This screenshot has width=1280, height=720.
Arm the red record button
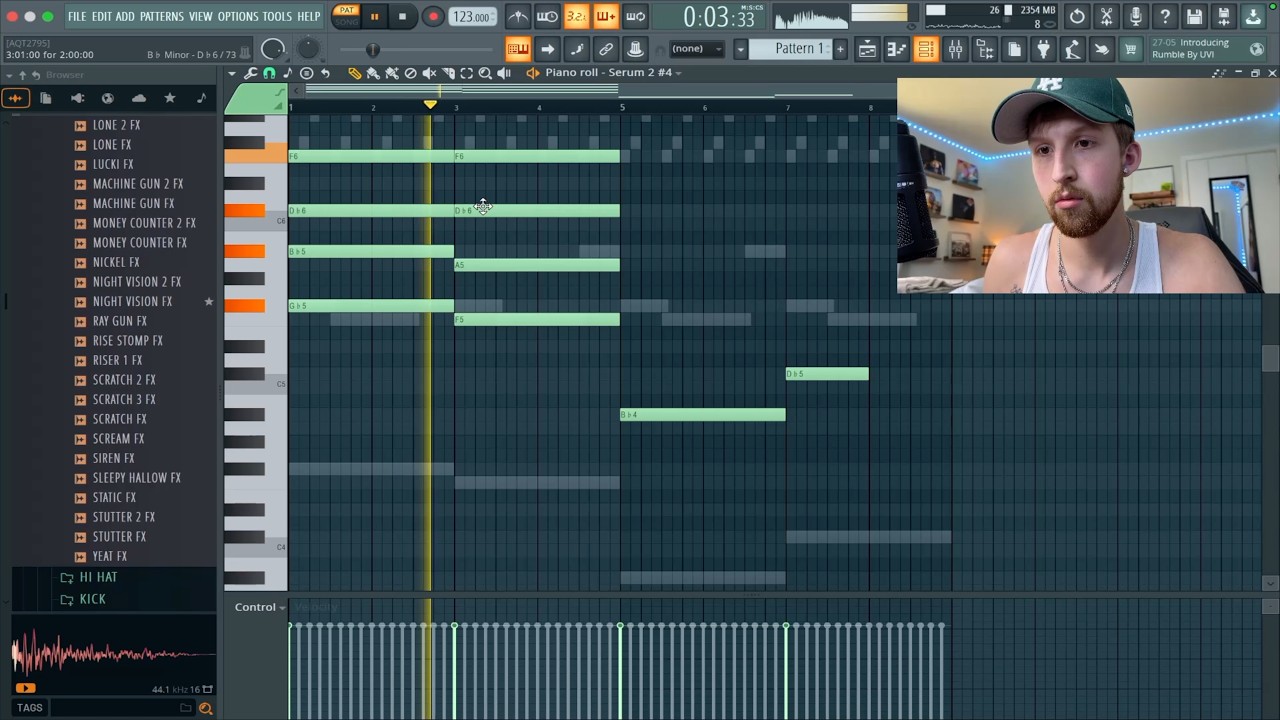coord(433,17)
